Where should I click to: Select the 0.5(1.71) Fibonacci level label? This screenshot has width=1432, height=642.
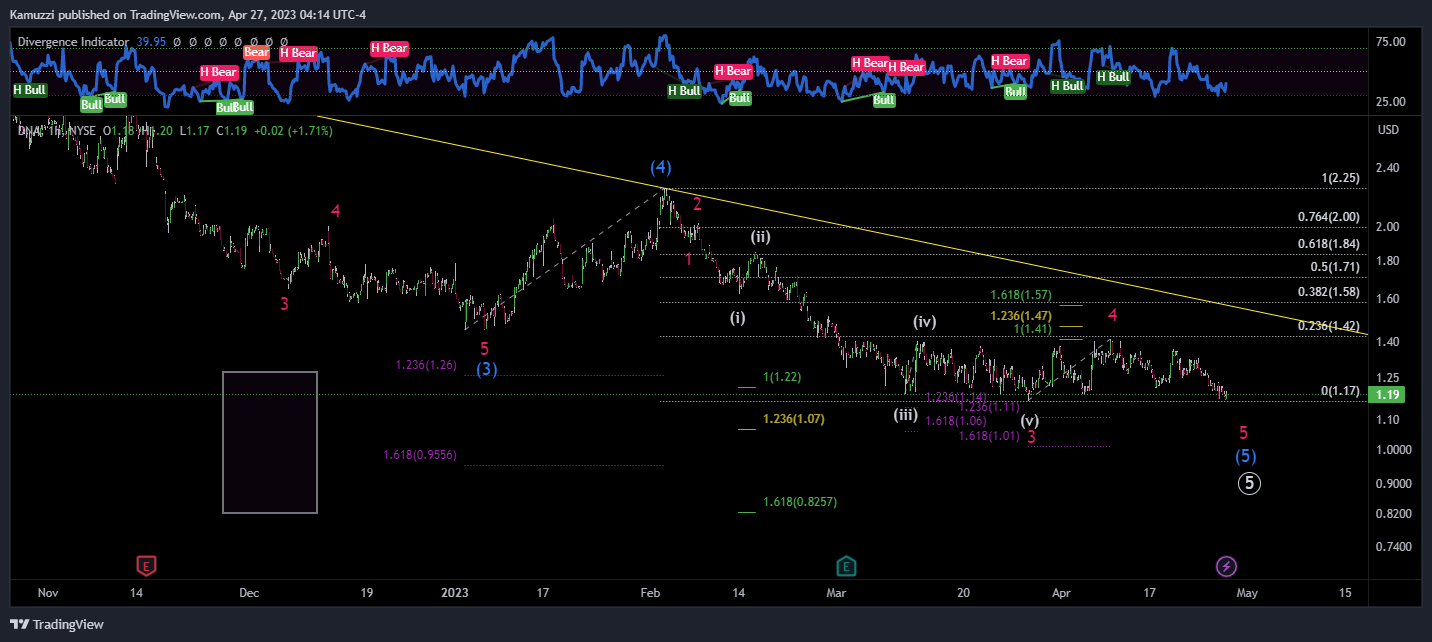tap(1335, 267)
